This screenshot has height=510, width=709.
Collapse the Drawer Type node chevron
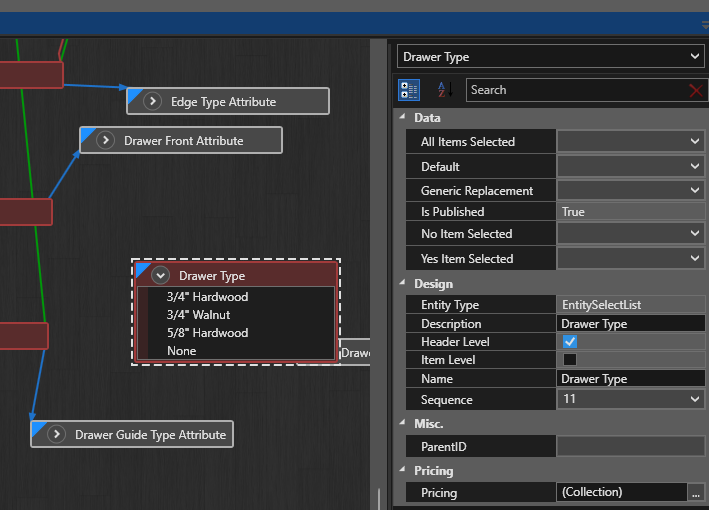click(160, 276)
